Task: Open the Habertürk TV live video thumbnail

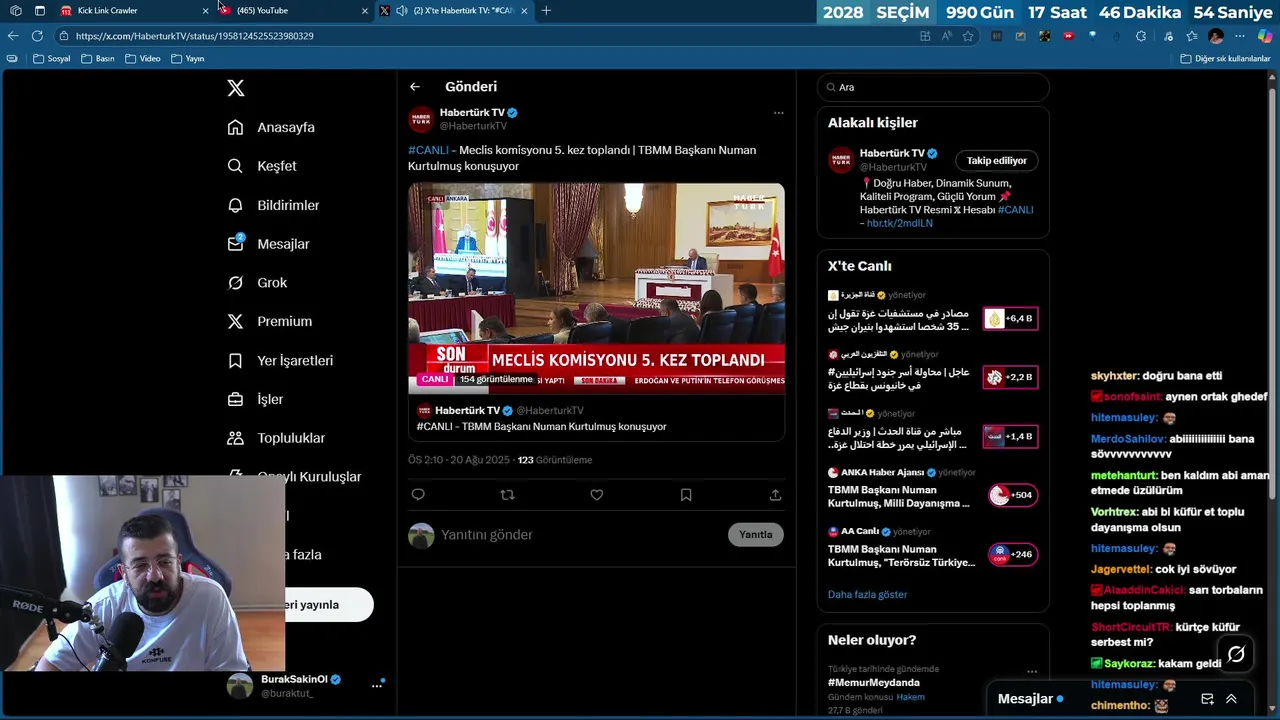Action: 596,287
